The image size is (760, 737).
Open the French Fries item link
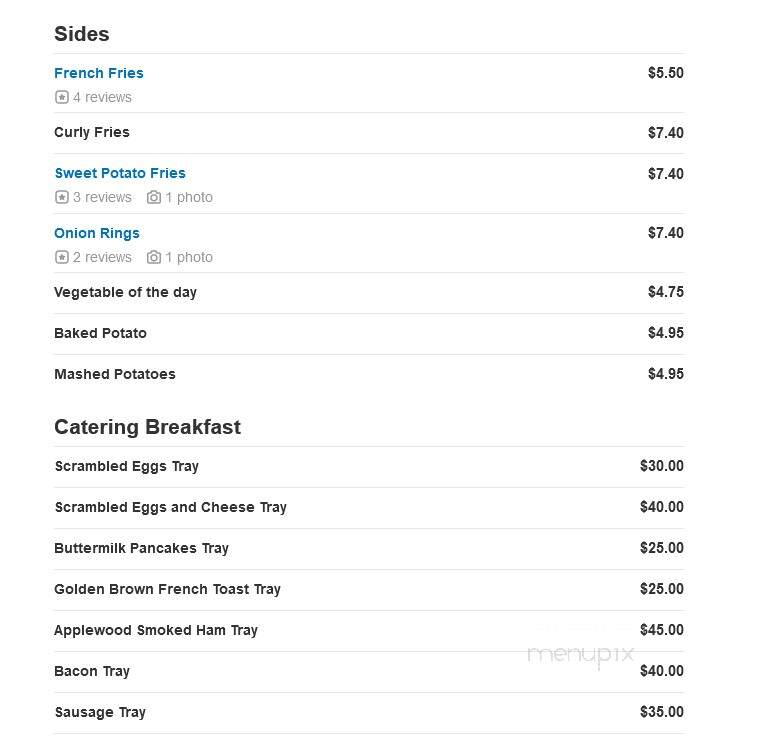pyautogui.click(x=99, y=73)
